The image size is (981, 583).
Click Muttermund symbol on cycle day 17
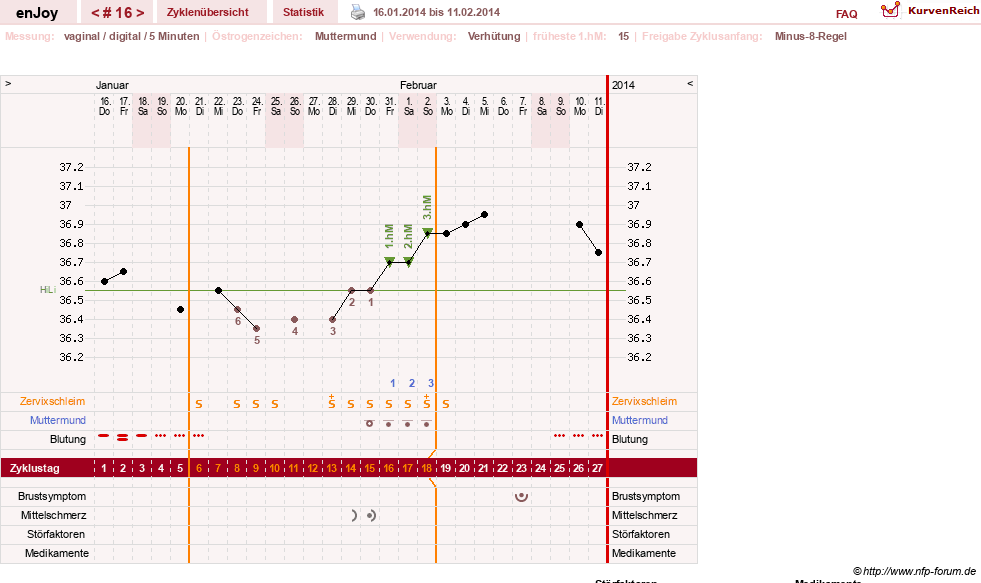click(x=408, y=423)
